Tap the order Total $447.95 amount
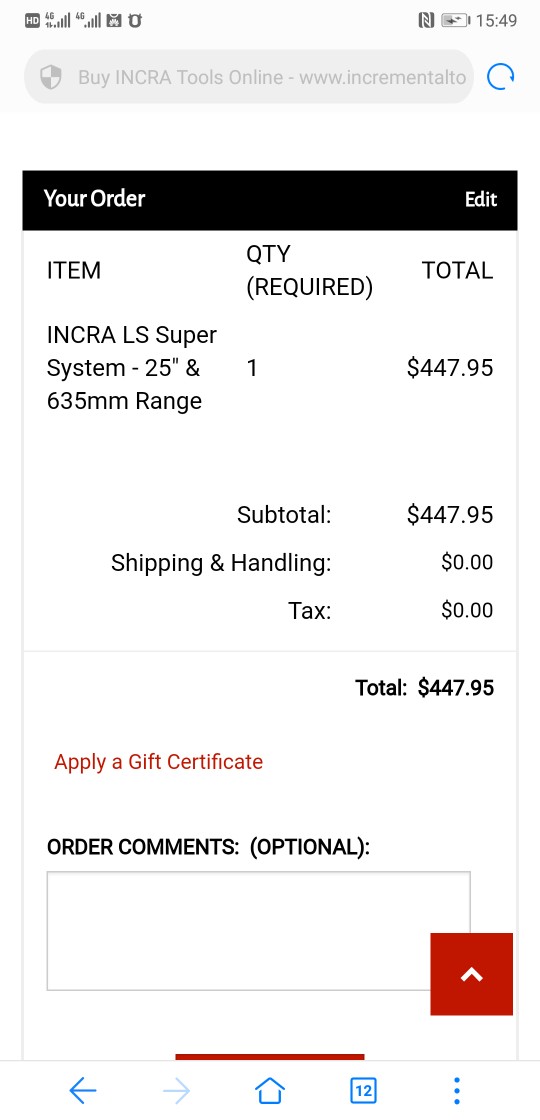 tap(456, 688)
